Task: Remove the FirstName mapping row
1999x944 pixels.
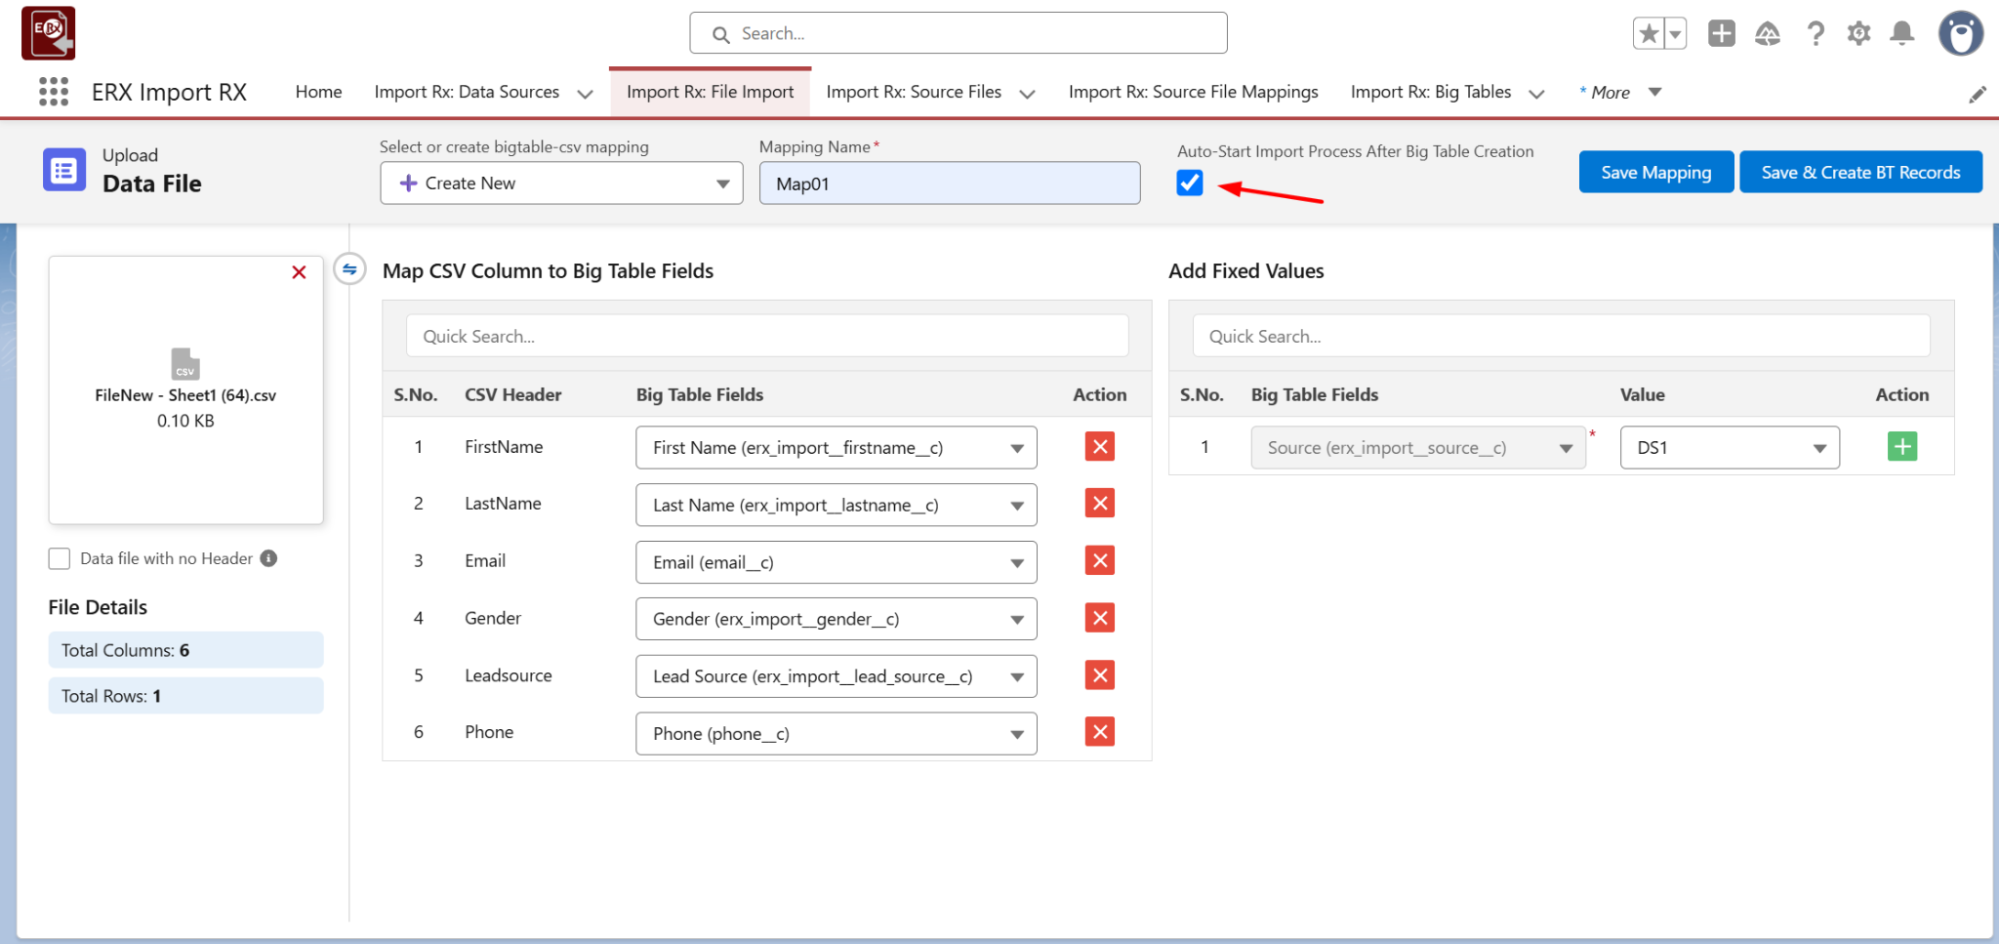Action: pos(1099,447)
